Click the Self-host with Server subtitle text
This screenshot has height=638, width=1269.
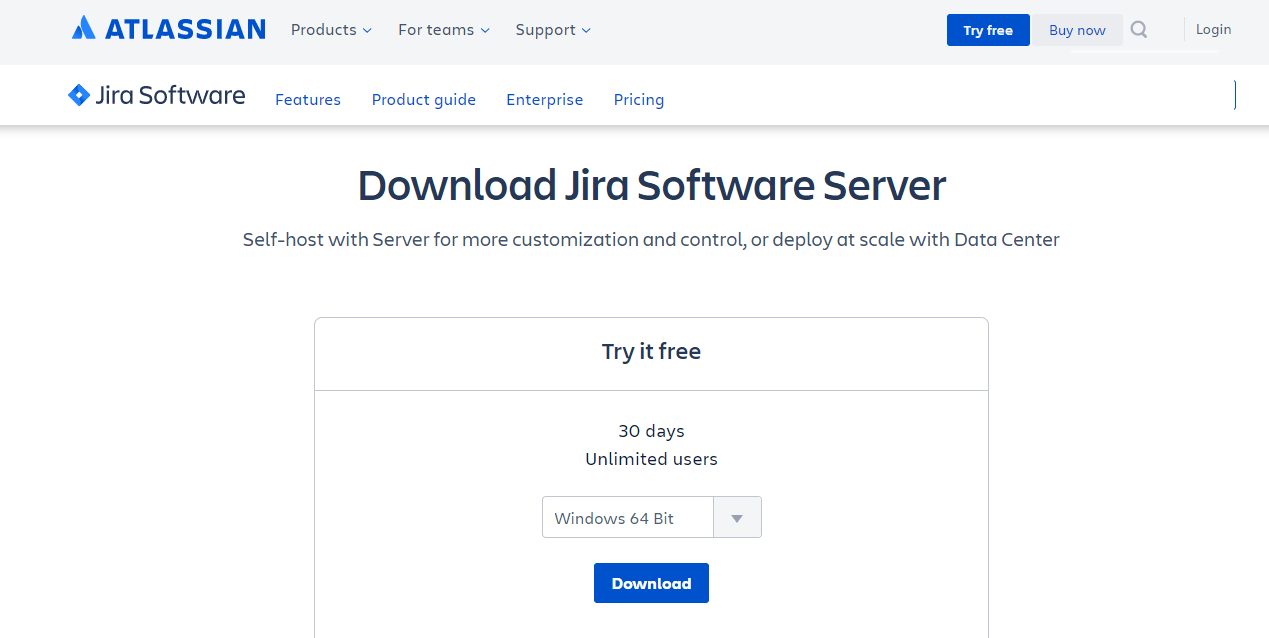pos(651,240)
